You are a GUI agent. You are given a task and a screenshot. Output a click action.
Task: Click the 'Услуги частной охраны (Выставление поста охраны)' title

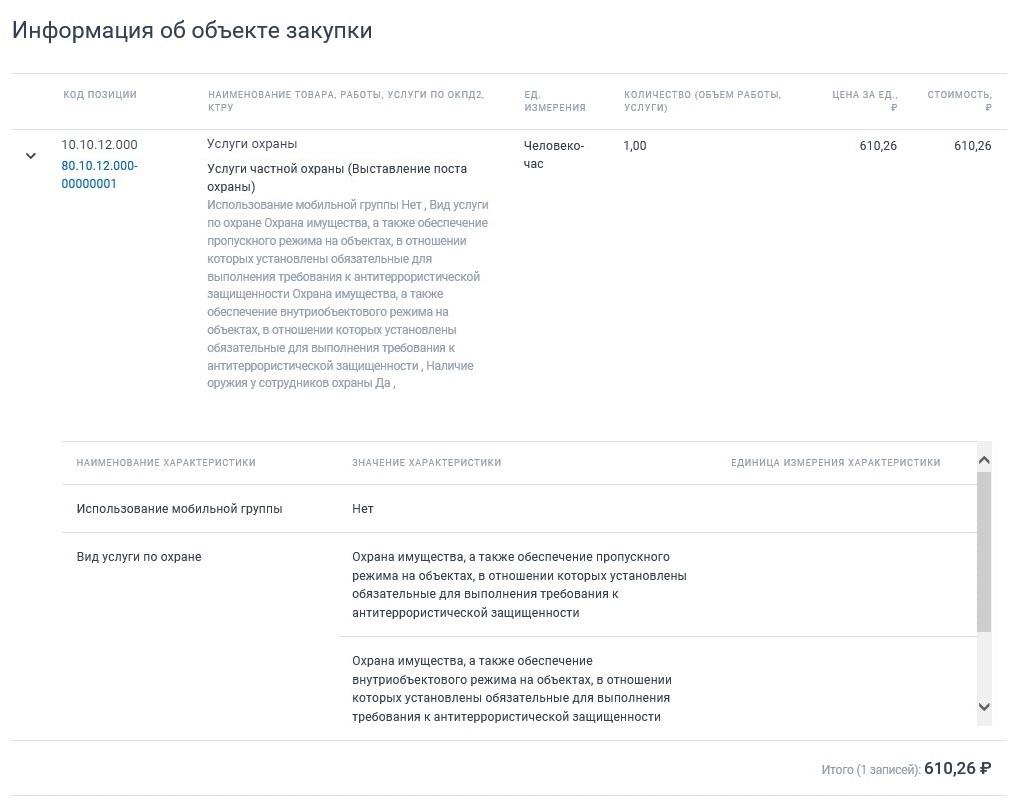click(337, 178)
